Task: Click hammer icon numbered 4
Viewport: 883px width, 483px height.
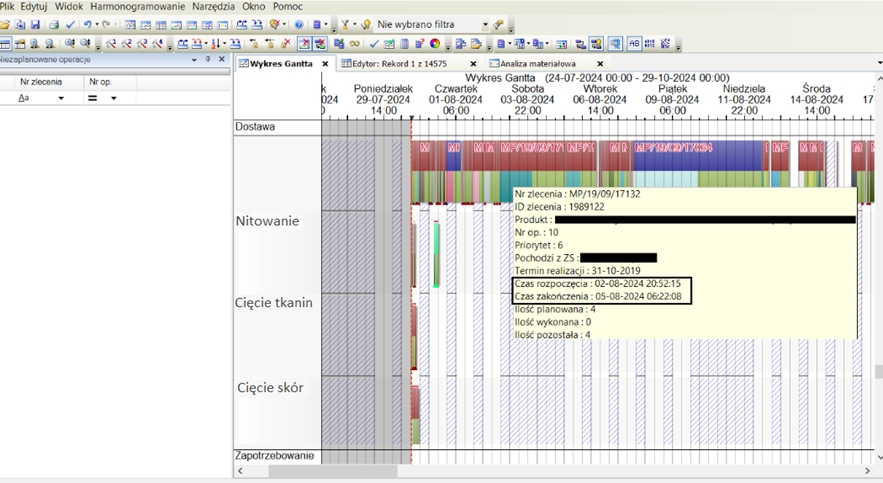Action: [157, 43]
